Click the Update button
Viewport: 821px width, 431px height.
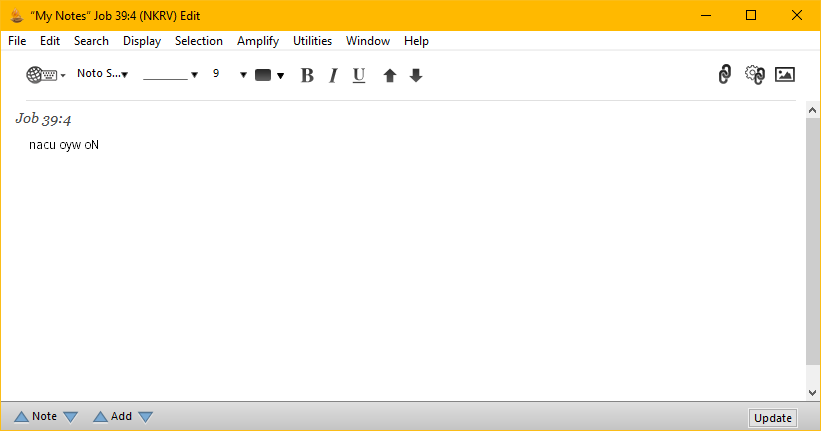(x=772, y=418)
